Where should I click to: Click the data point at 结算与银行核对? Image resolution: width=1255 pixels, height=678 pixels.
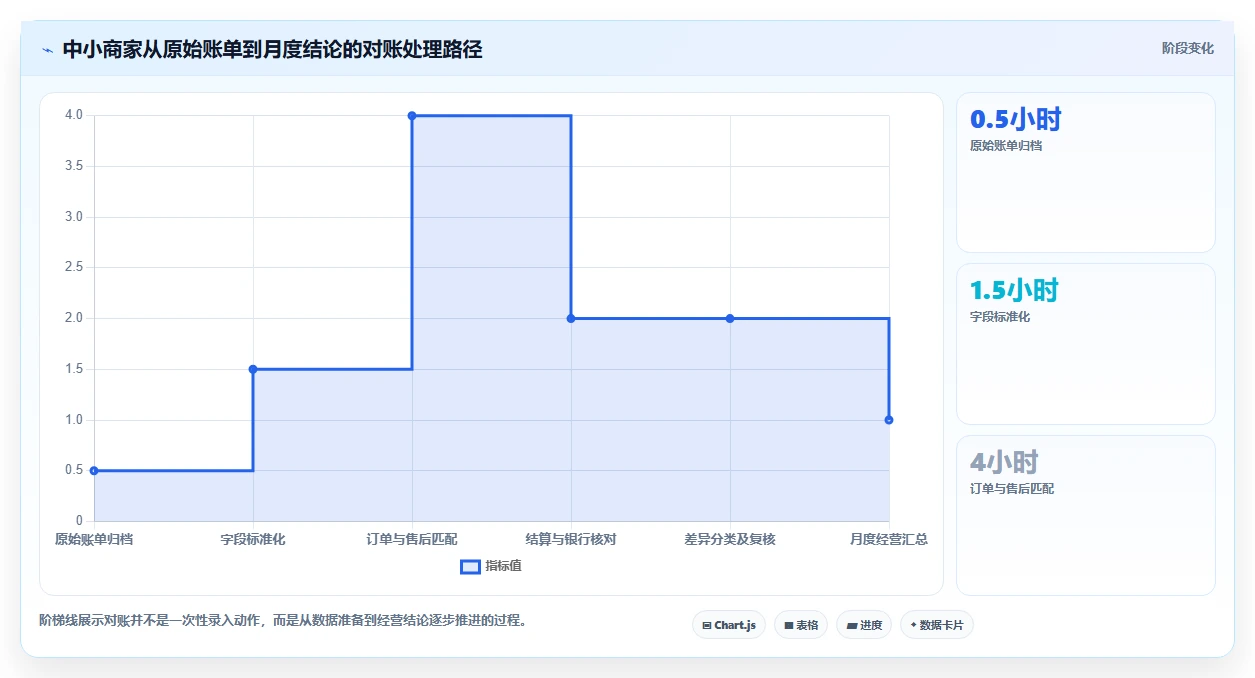[x=571, y=318]
